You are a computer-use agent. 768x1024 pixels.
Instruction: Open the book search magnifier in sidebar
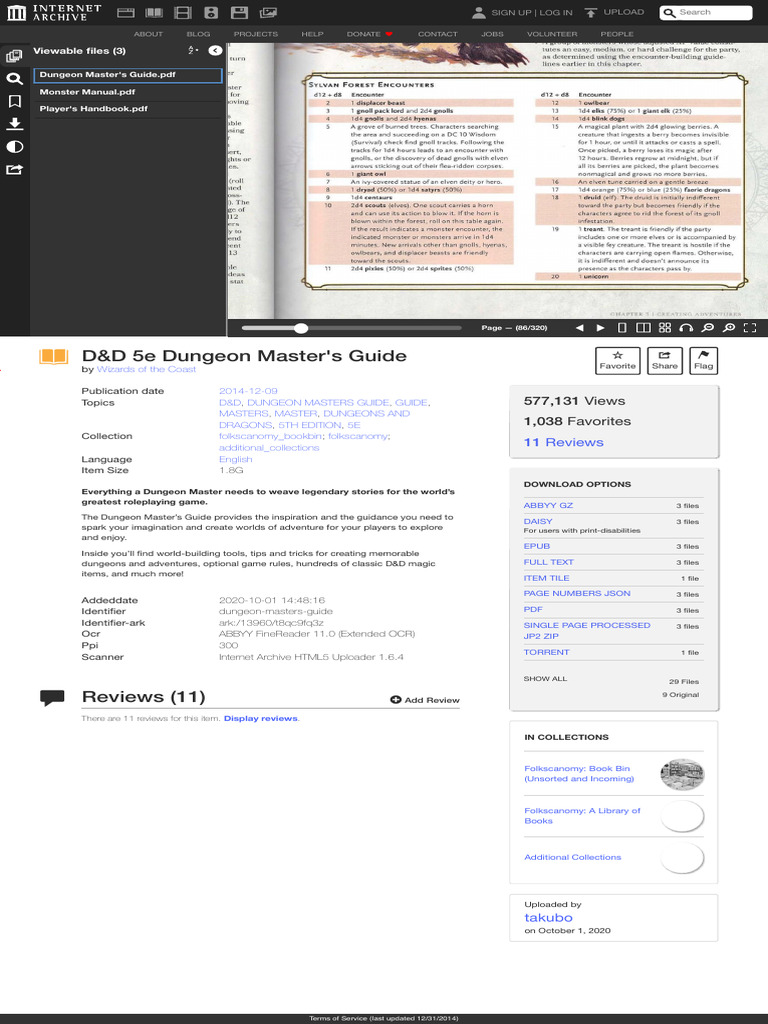click(x=14, y=79)
